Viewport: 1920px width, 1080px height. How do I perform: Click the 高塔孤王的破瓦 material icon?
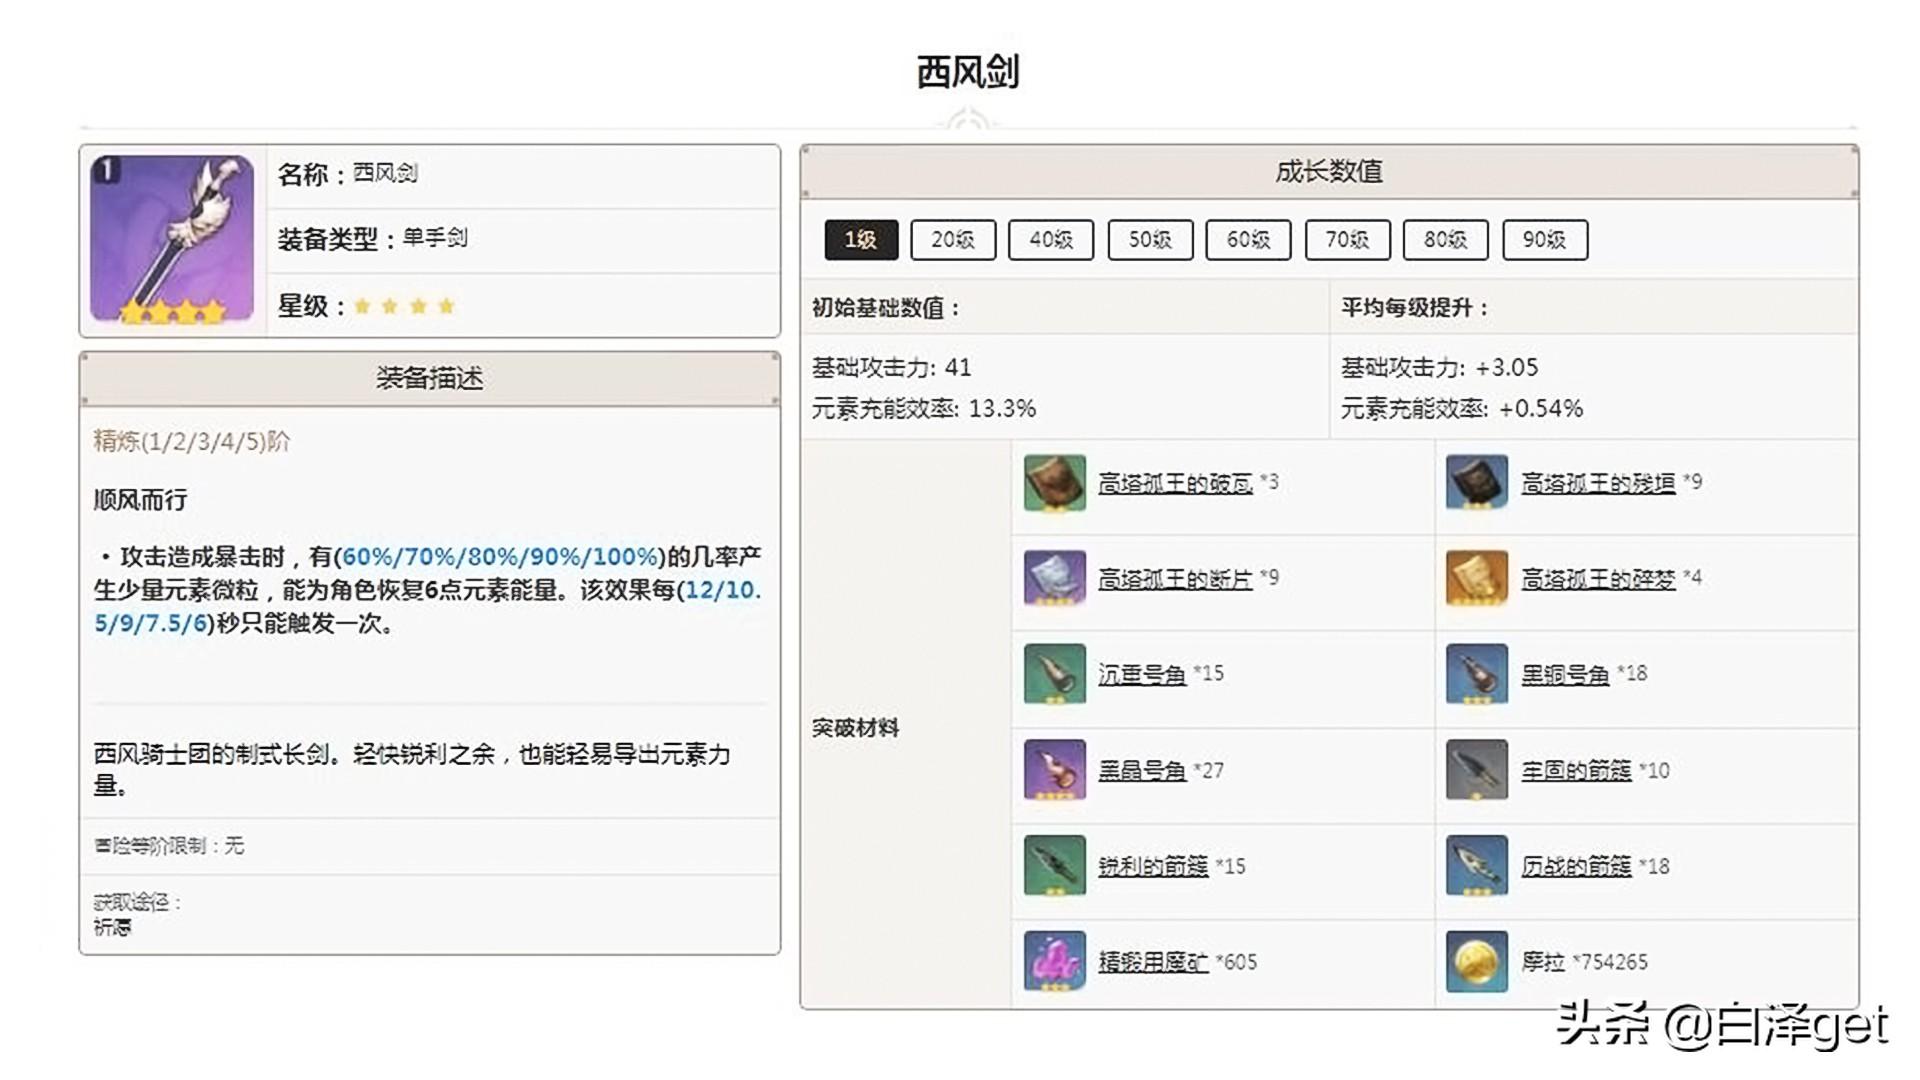(x=1054, y=483)
